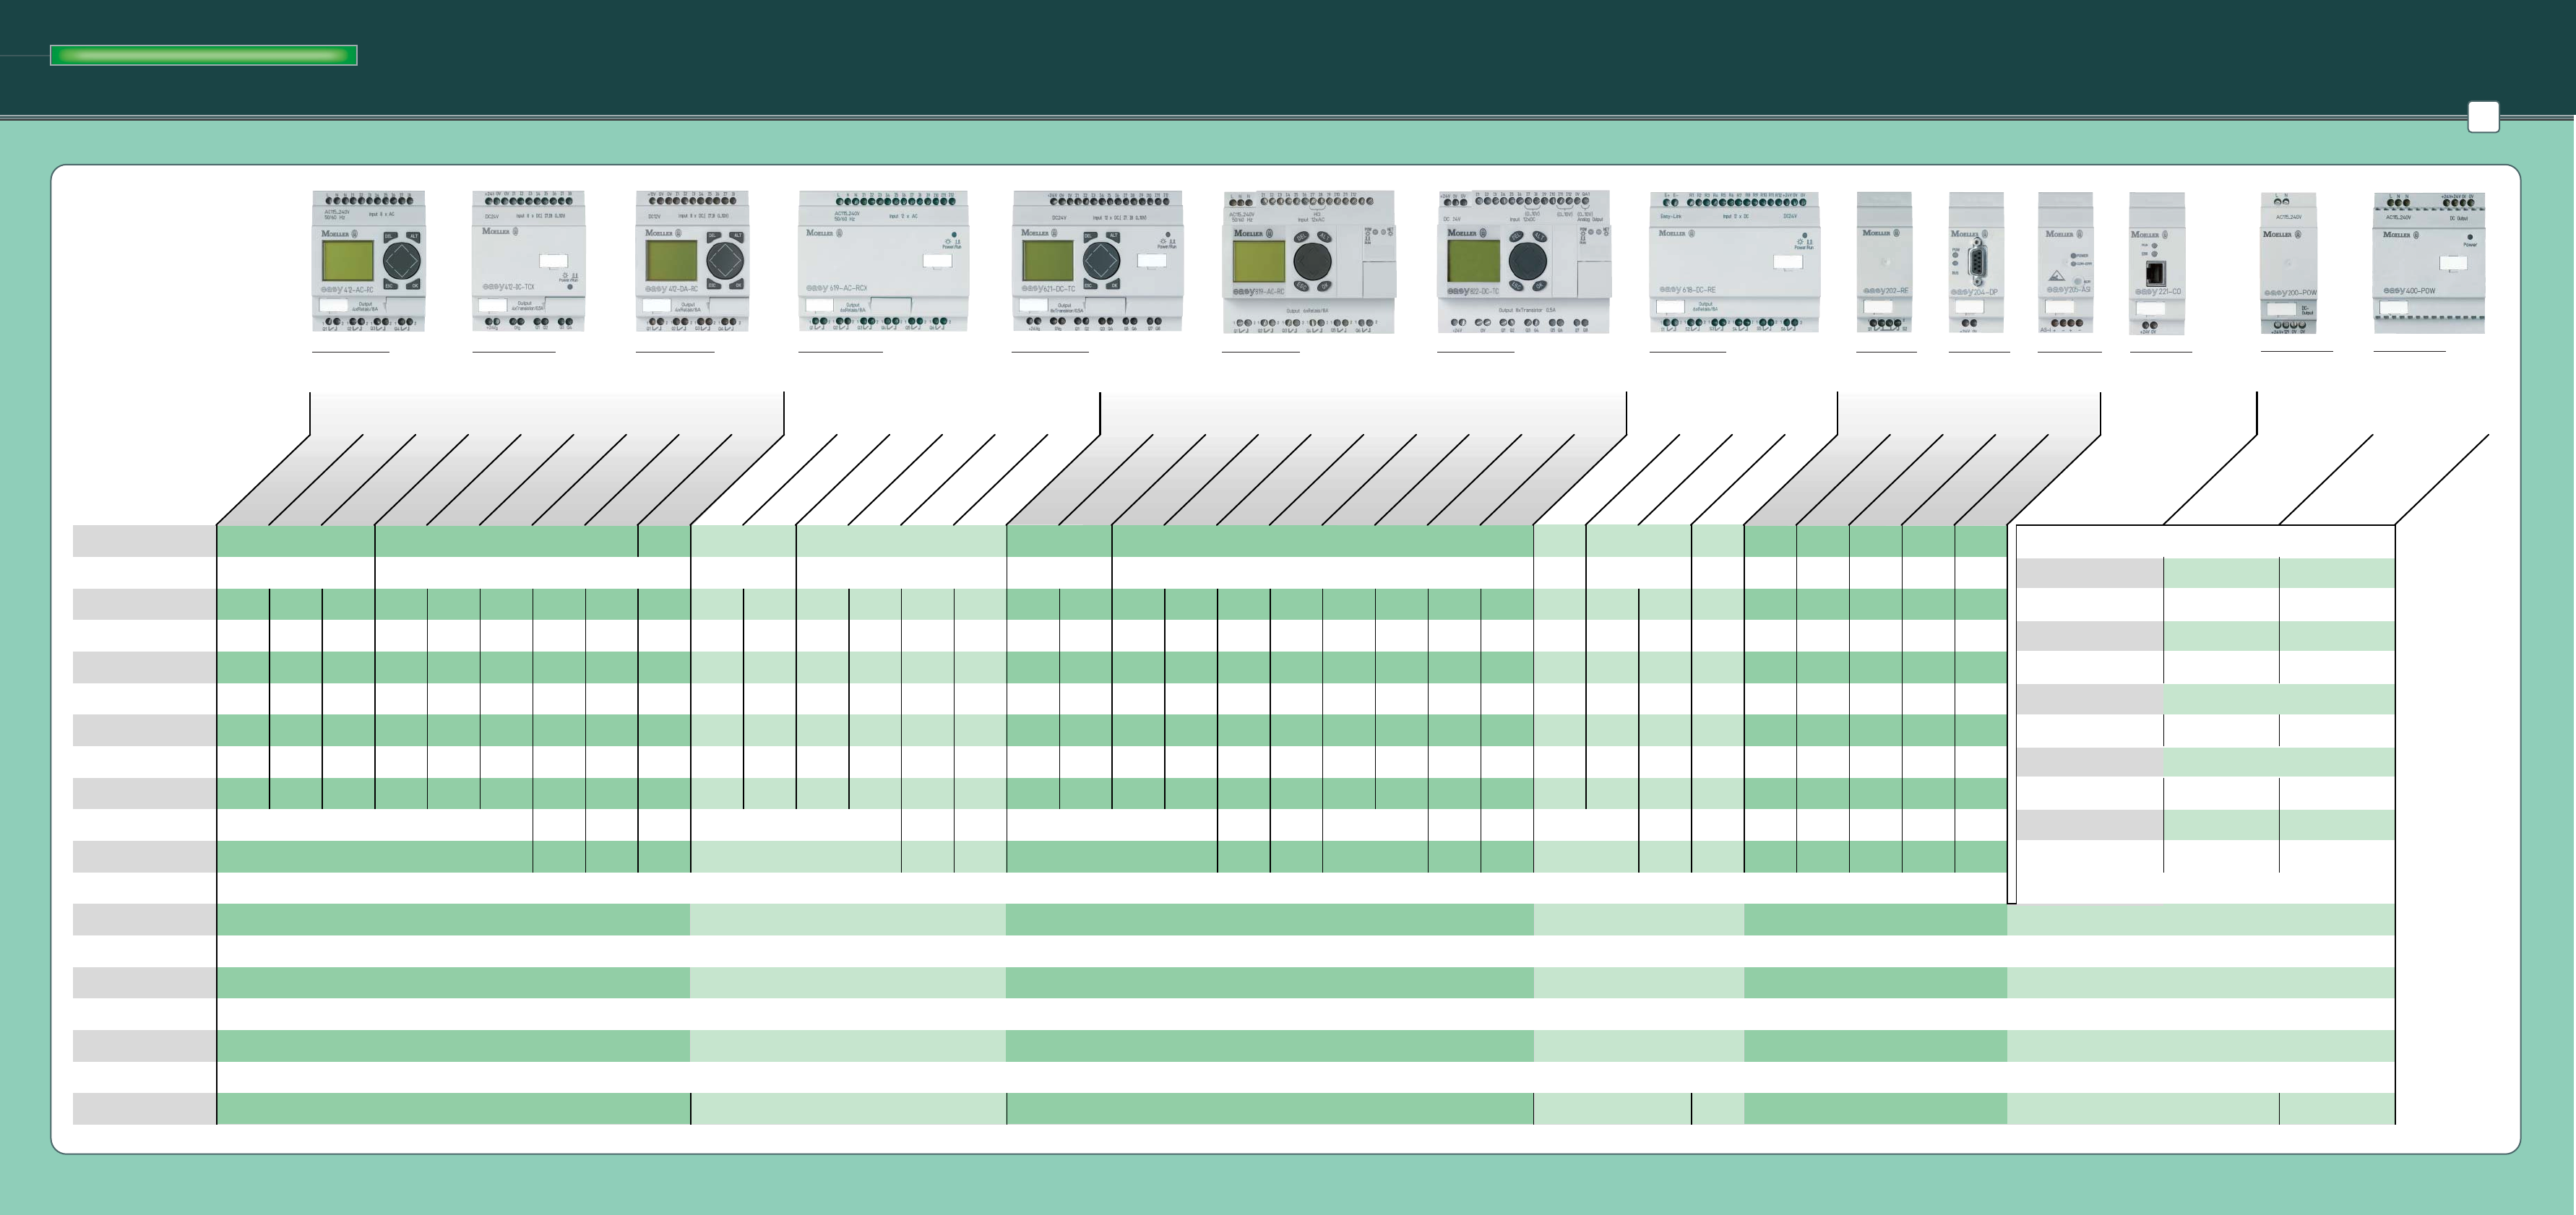The image size is (2576, 1215).
Task: Open the easy 619-AC-RCX product image
Action: (x=883, y=261)
